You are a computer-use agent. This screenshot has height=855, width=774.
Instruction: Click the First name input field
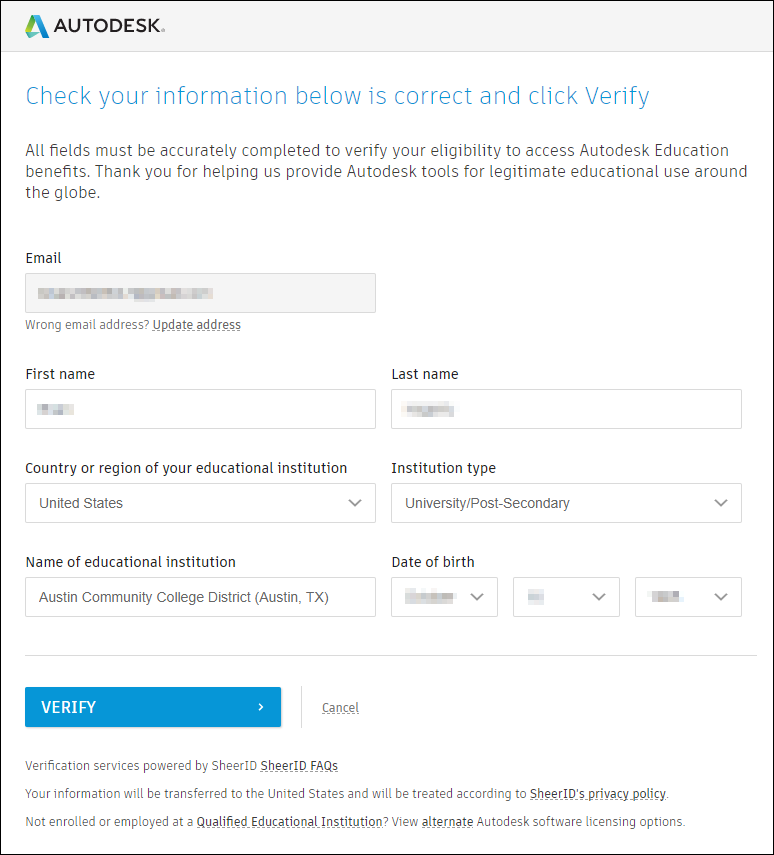coord(200,409)
